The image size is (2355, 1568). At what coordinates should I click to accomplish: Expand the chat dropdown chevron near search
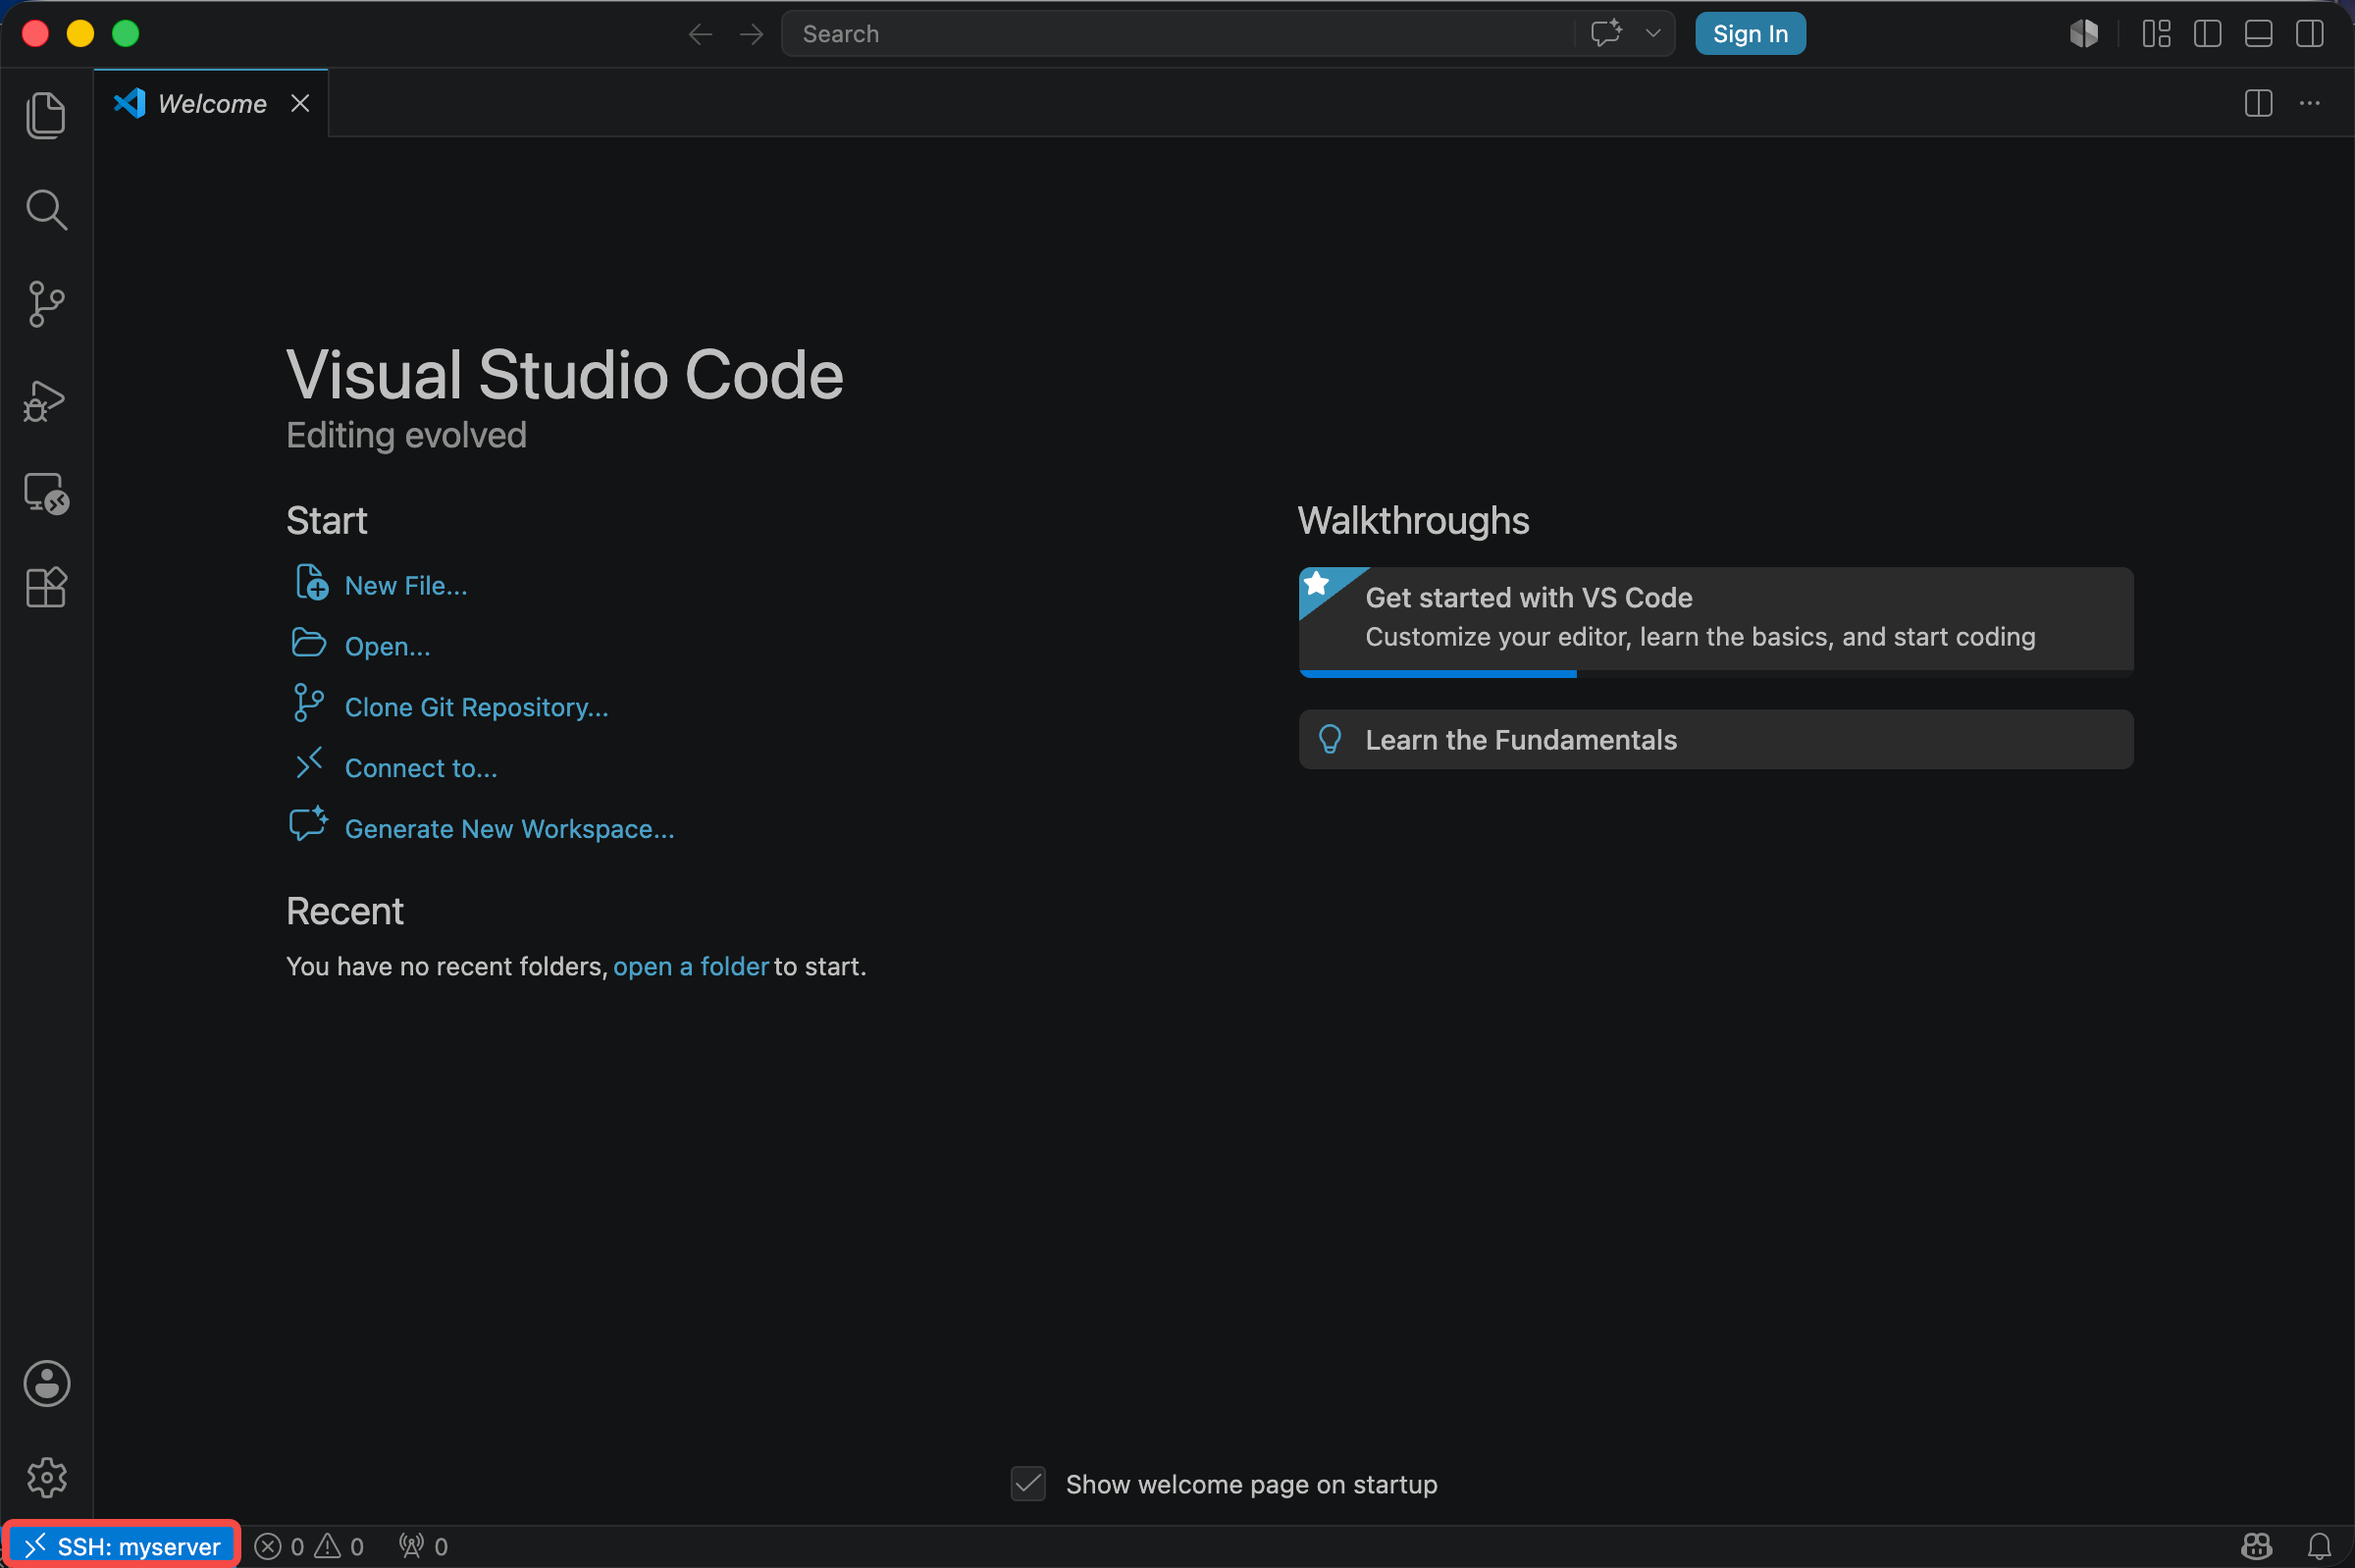[1653, 34]
